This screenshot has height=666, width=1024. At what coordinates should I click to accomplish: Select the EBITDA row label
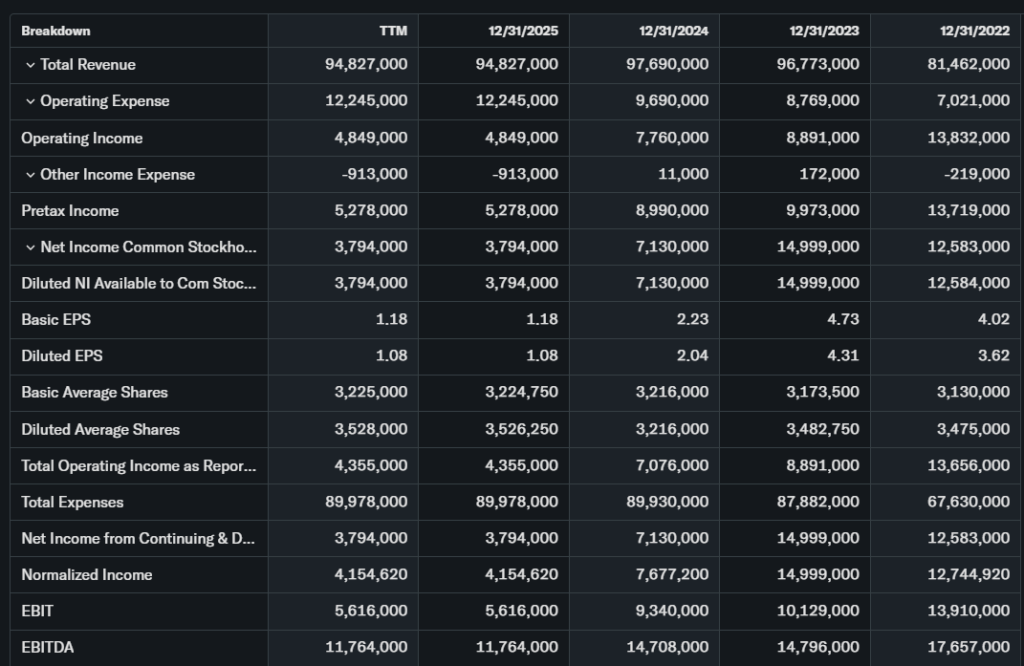[x=48, y=648]
